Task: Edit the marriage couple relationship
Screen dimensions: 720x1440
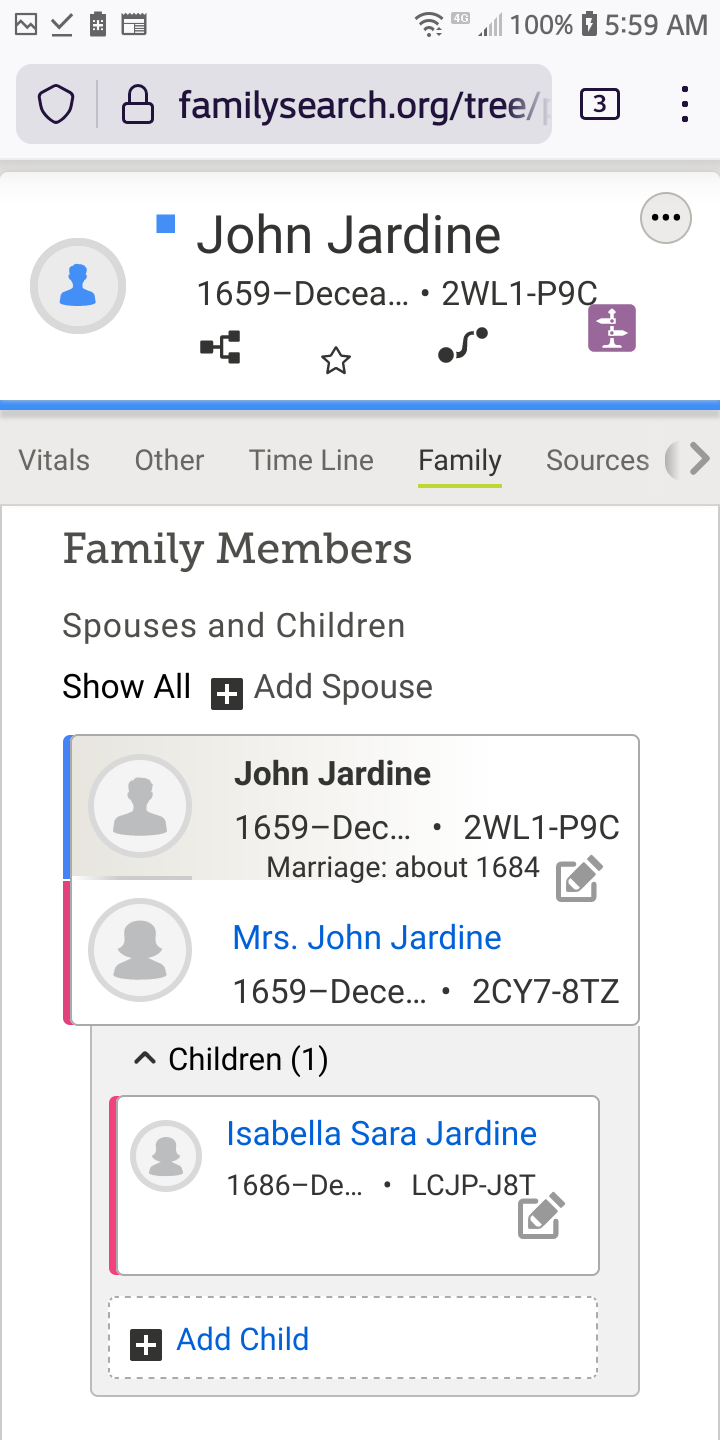Action: 579,878
